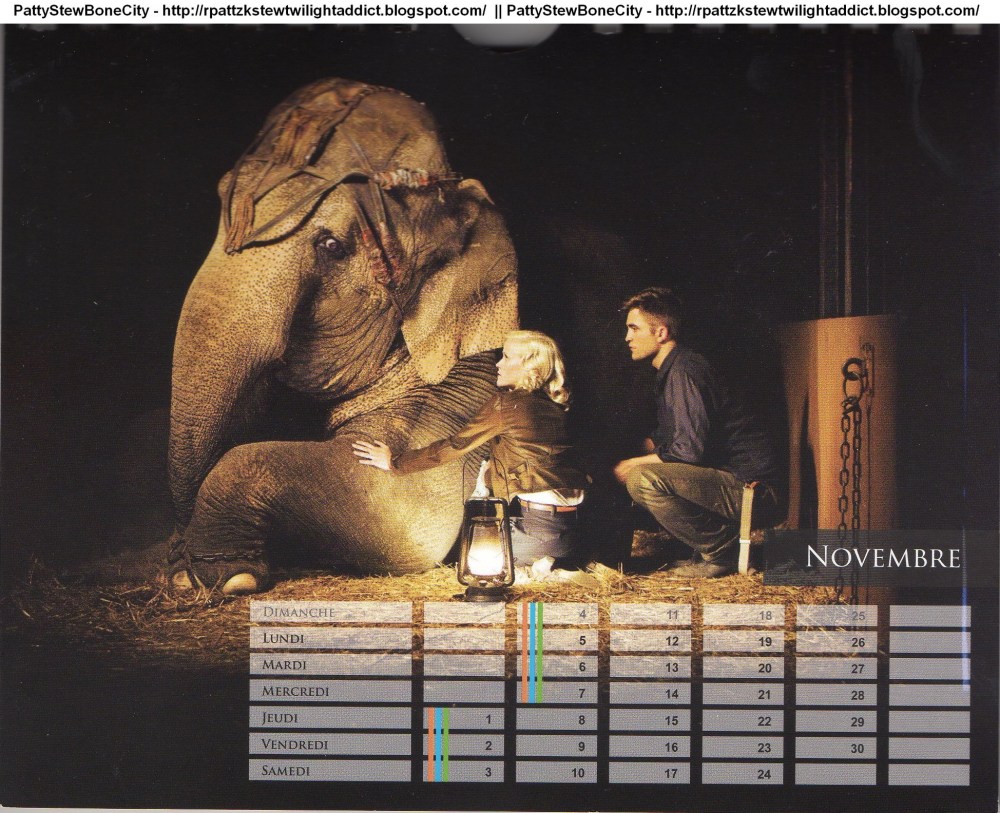Click date 26 in the calendar
1000x813 pixels.
pos(836,642)
